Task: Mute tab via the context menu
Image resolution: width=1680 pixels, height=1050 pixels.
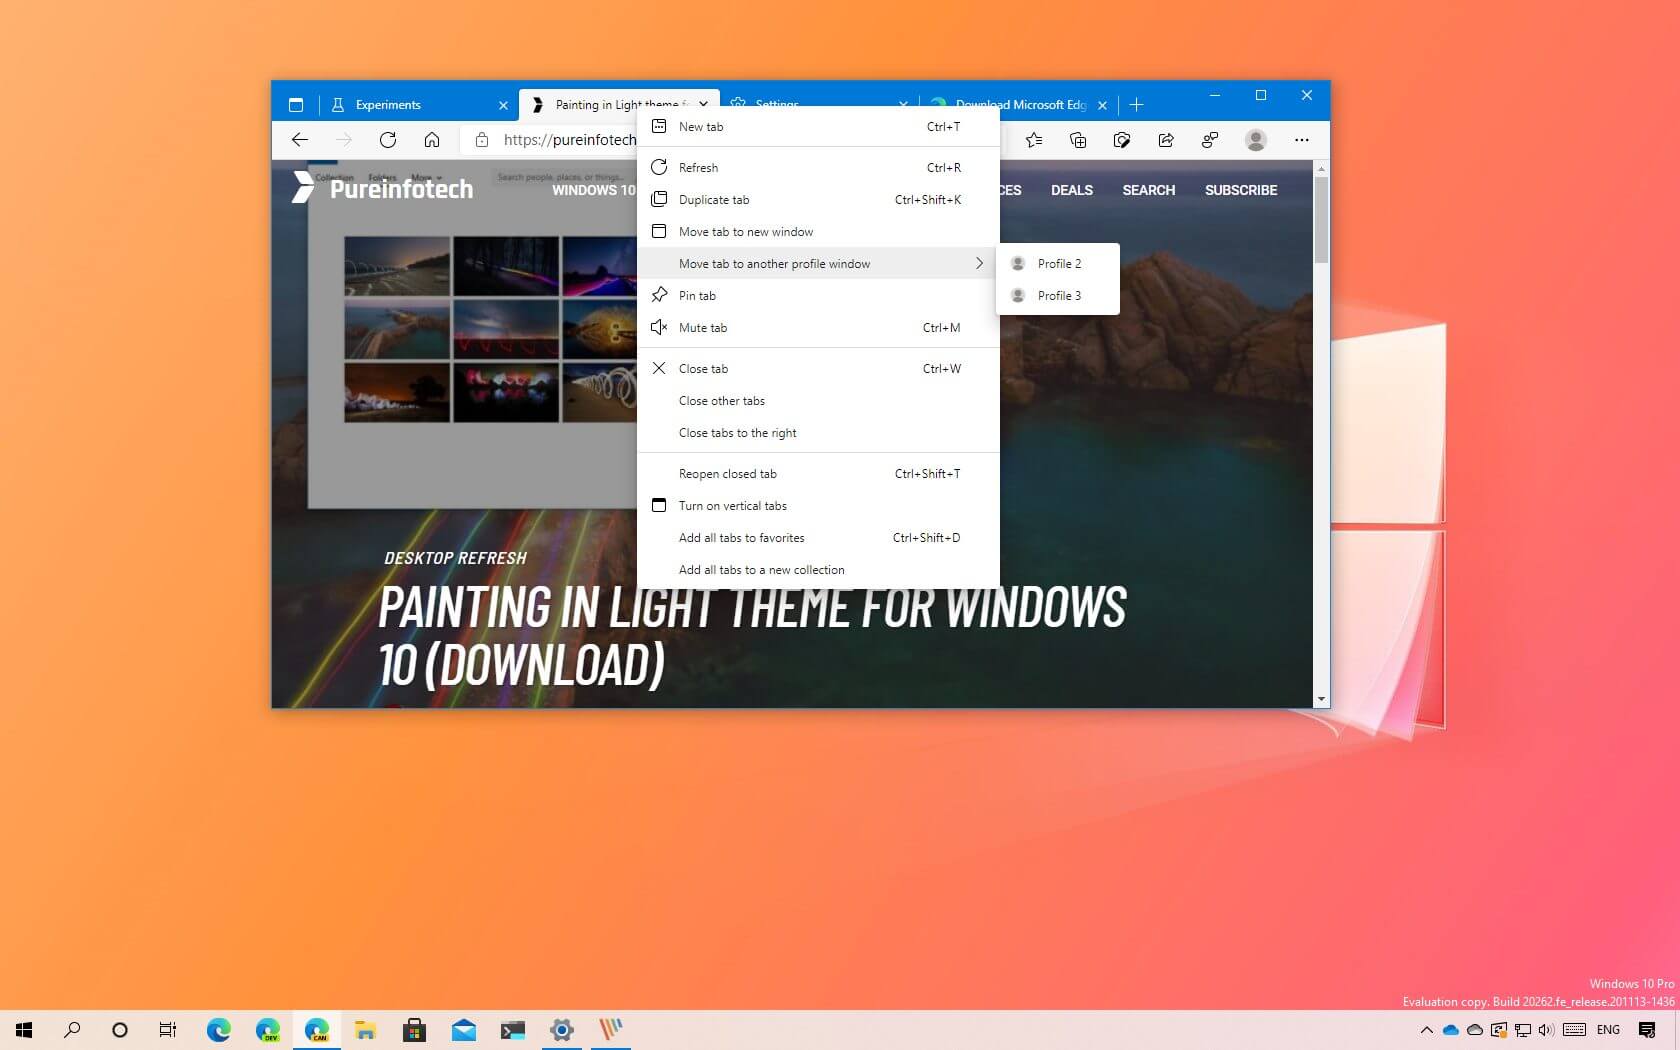Action: click(703, 328)
